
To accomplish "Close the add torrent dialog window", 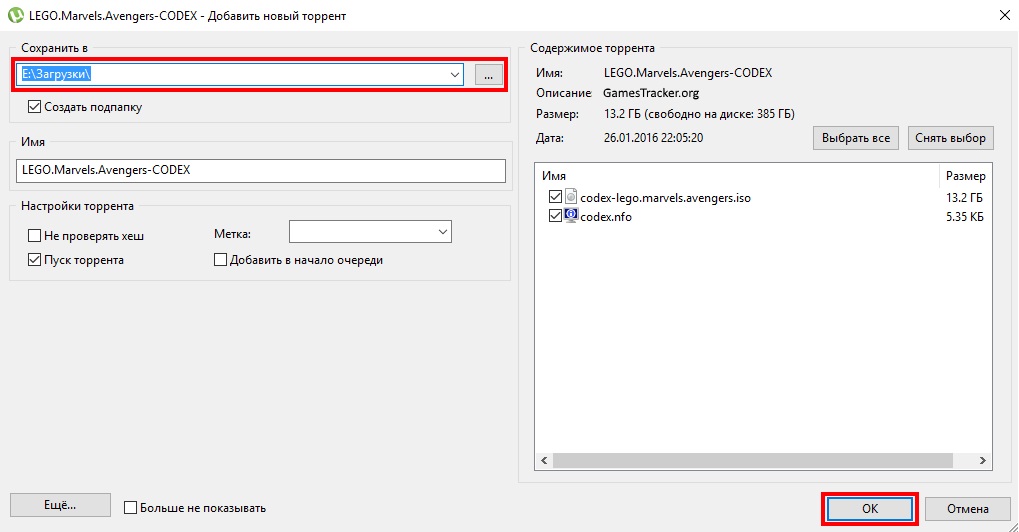I will [1004, 15].
